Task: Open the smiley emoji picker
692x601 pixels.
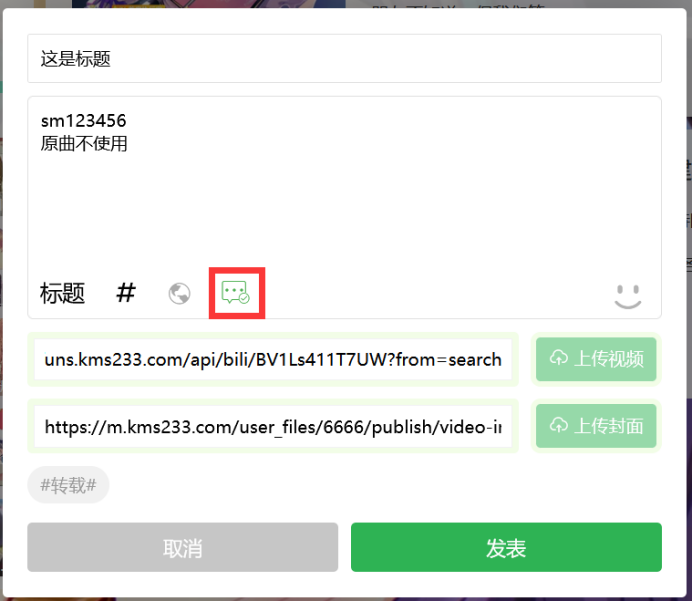Action: 628,297
